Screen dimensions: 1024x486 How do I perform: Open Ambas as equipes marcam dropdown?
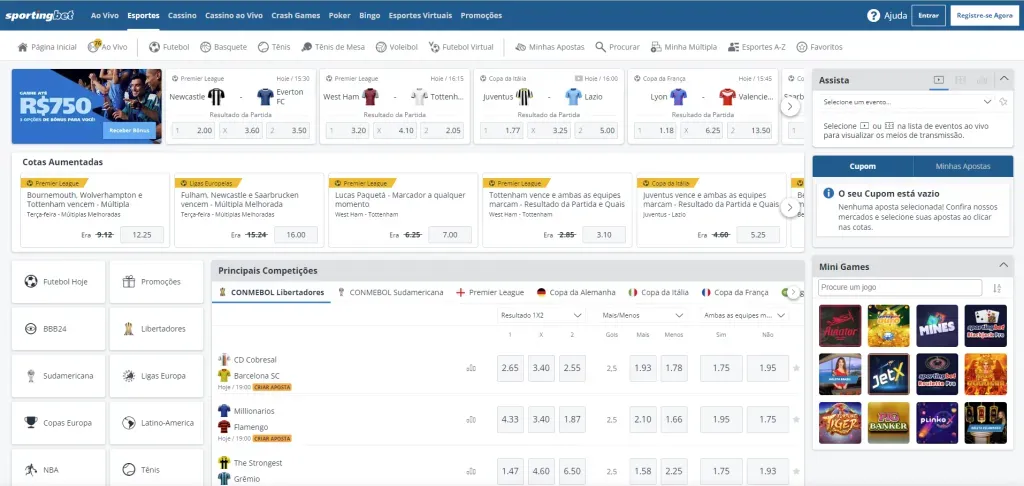(744, 316)
